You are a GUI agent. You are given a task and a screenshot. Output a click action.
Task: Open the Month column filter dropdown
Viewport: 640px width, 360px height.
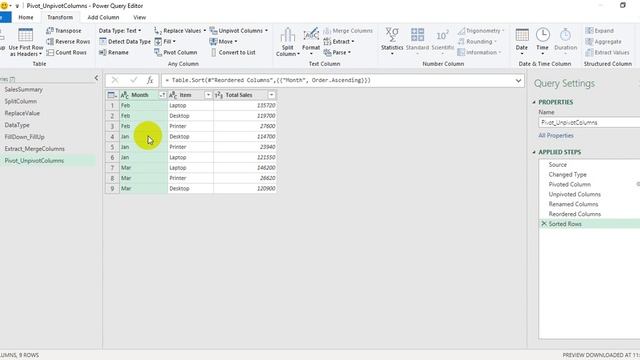click(162, 95)
